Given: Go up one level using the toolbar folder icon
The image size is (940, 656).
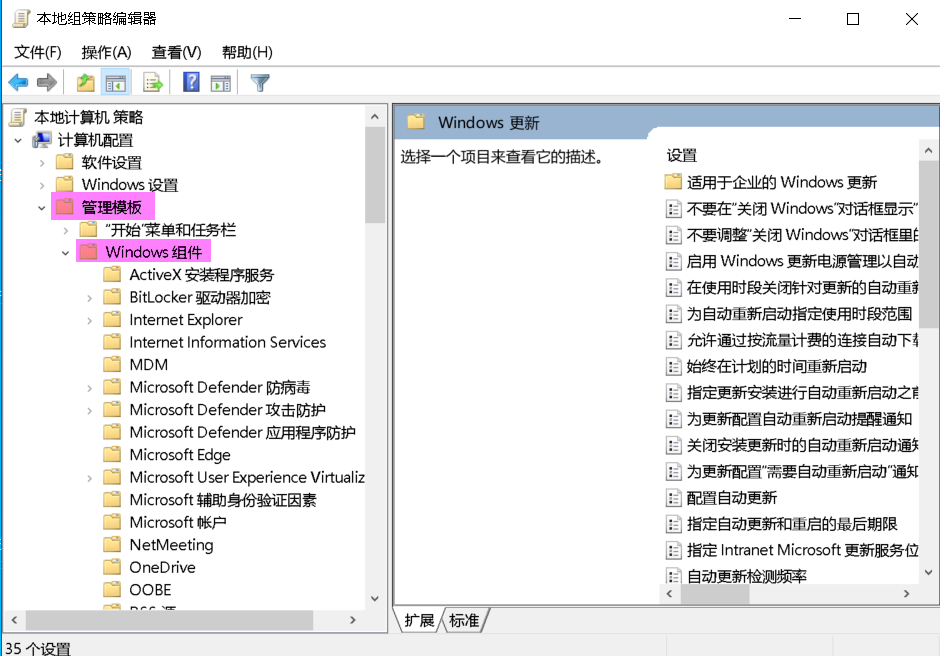Looking at the screenshot, I should pos(86,82).
